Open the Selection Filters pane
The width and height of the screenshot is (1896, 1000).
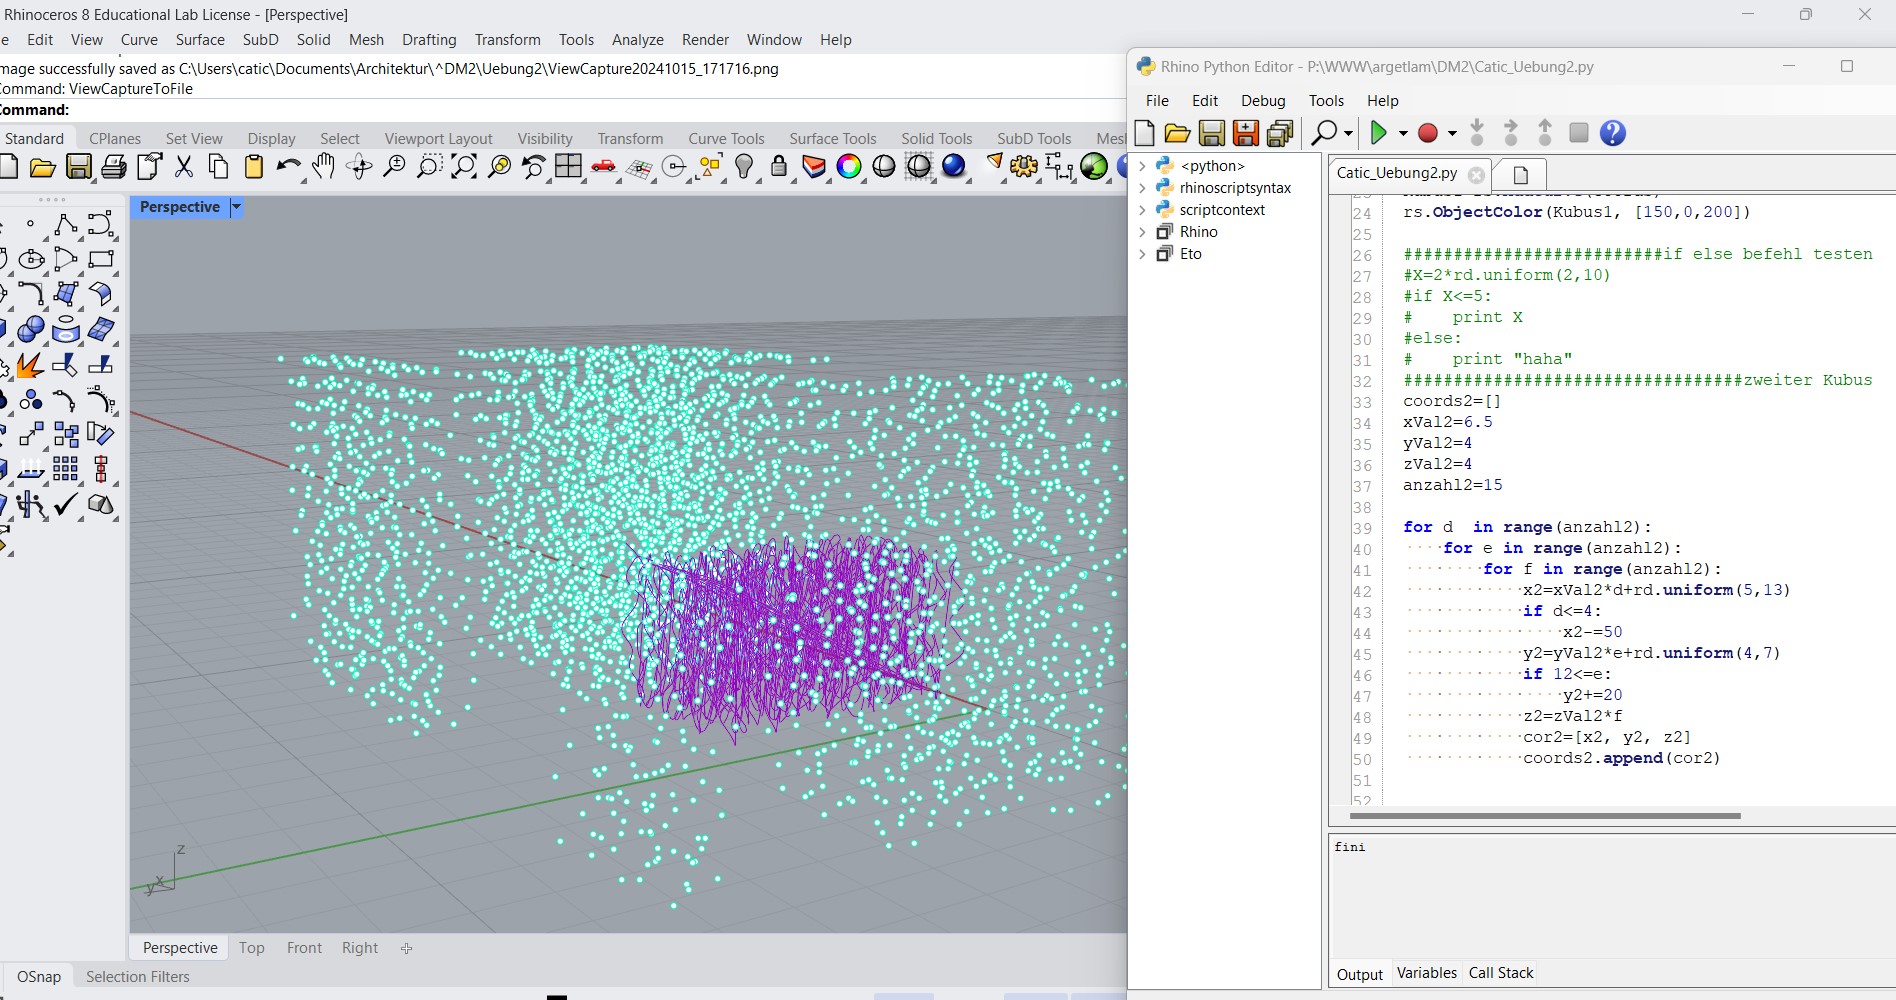click(137, 976)
